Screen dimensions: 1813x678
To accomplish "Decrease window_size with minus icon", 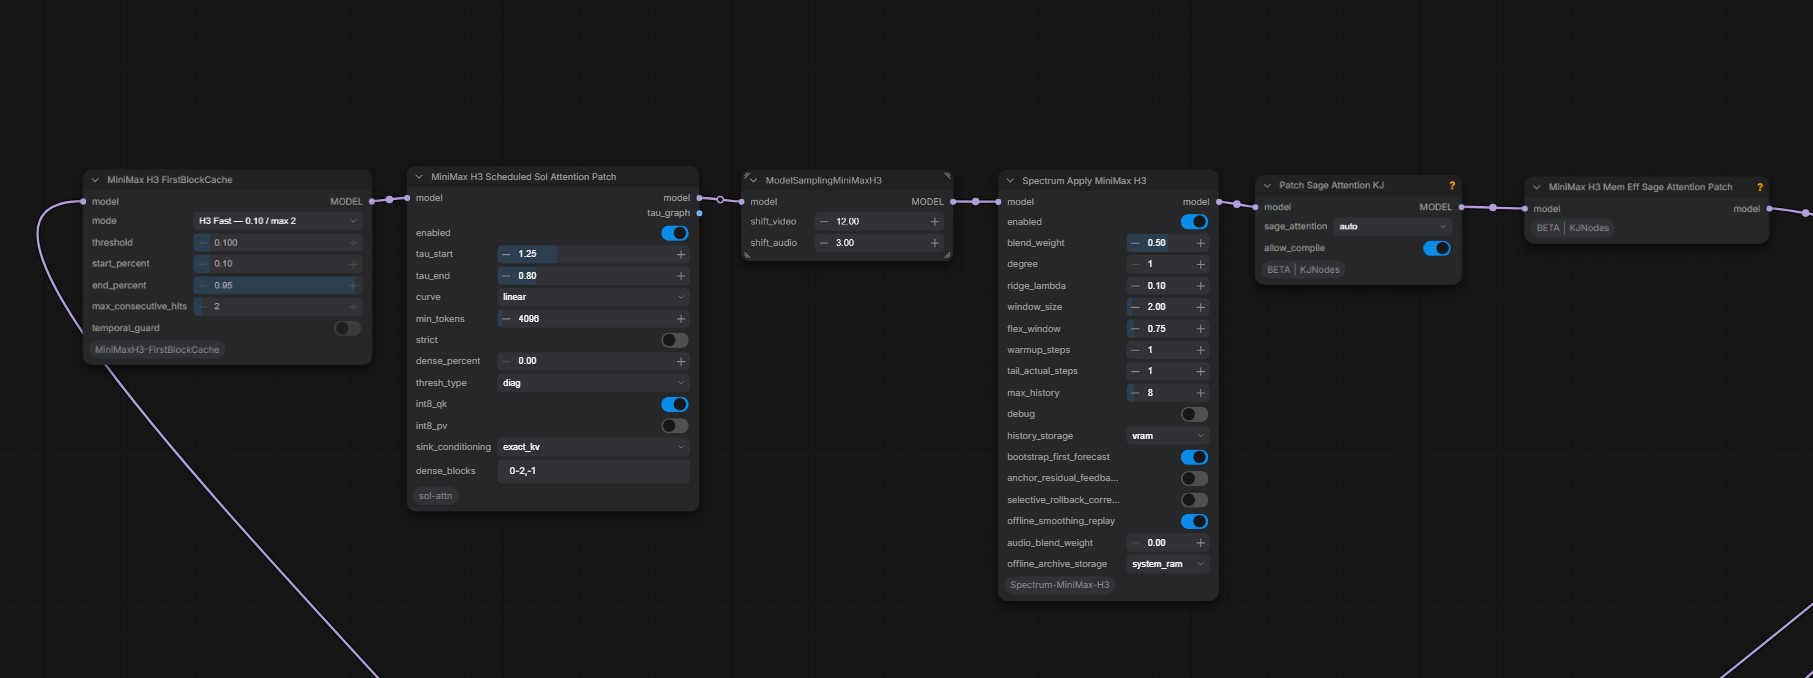I will pos(1135,307).
